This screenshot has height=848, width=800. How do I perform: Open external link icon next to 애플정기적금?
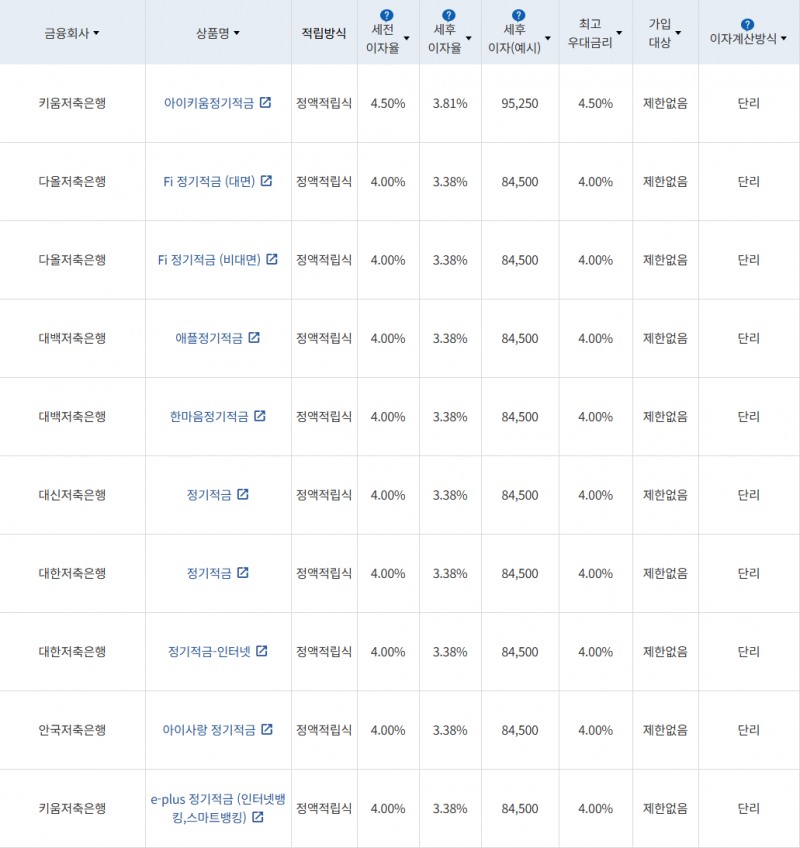pyautogui.click(x=253, y=337)
